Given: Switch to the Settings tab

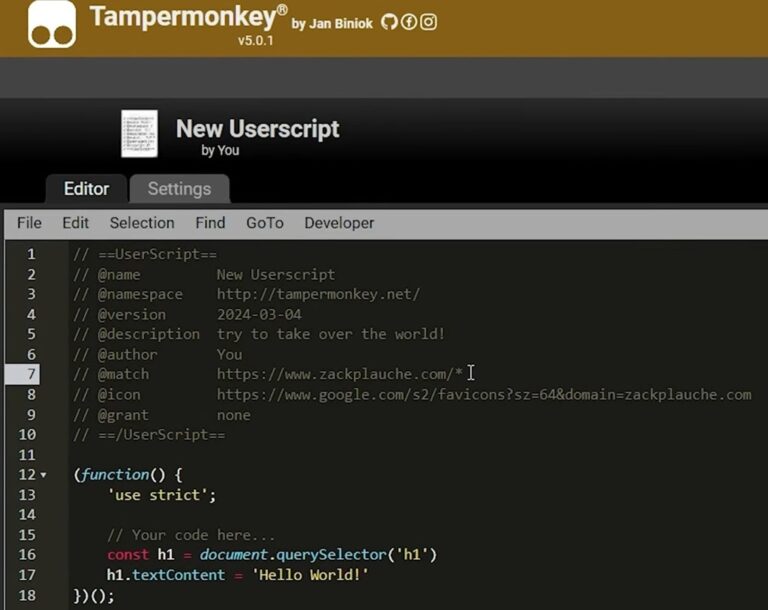Looking at the screenshot, I should tap(179, 188).
